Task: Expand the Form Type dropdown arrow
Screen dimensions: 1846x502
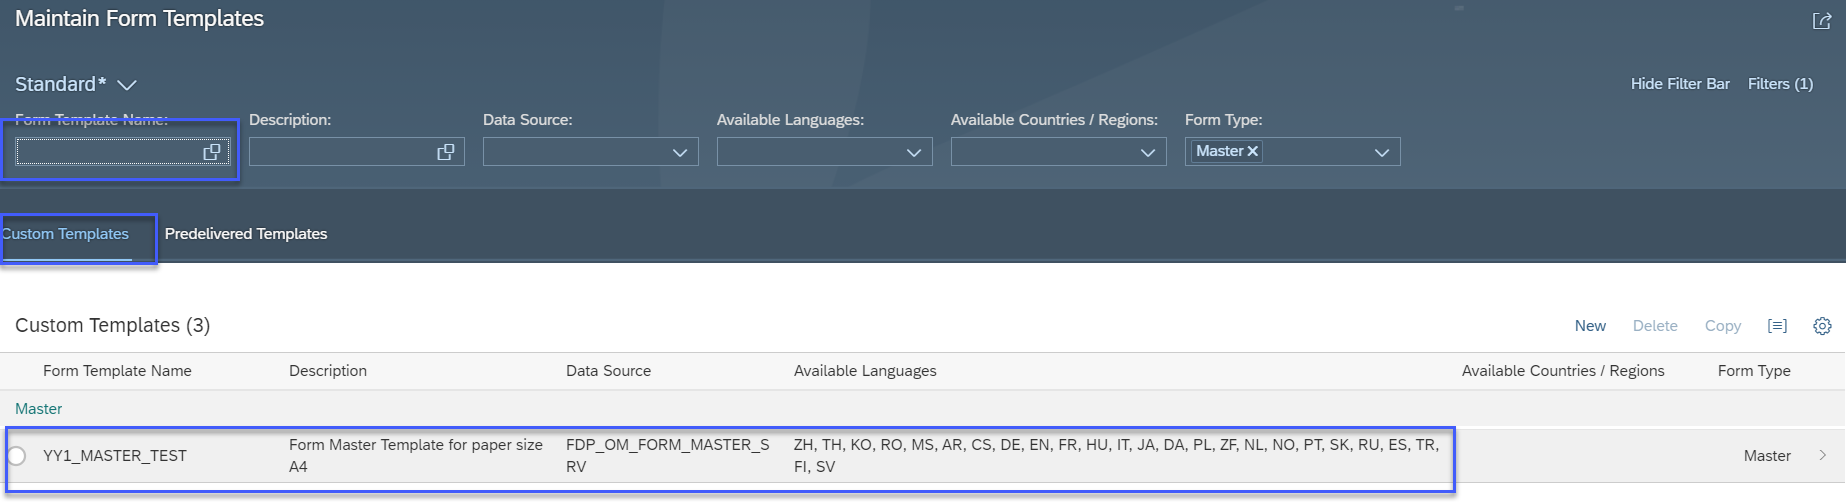Action: [1382, 152]
